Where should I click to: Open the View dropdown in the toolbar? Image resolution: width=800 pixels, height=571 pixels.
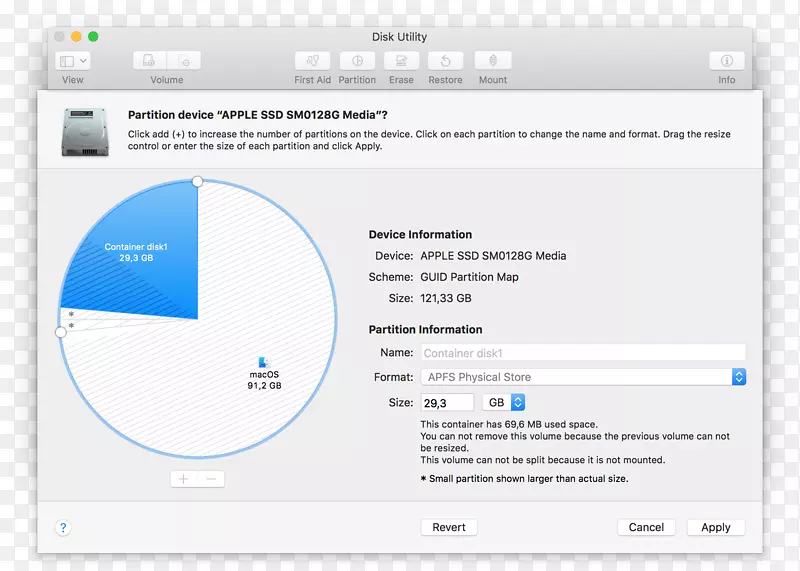pos(73,61)
